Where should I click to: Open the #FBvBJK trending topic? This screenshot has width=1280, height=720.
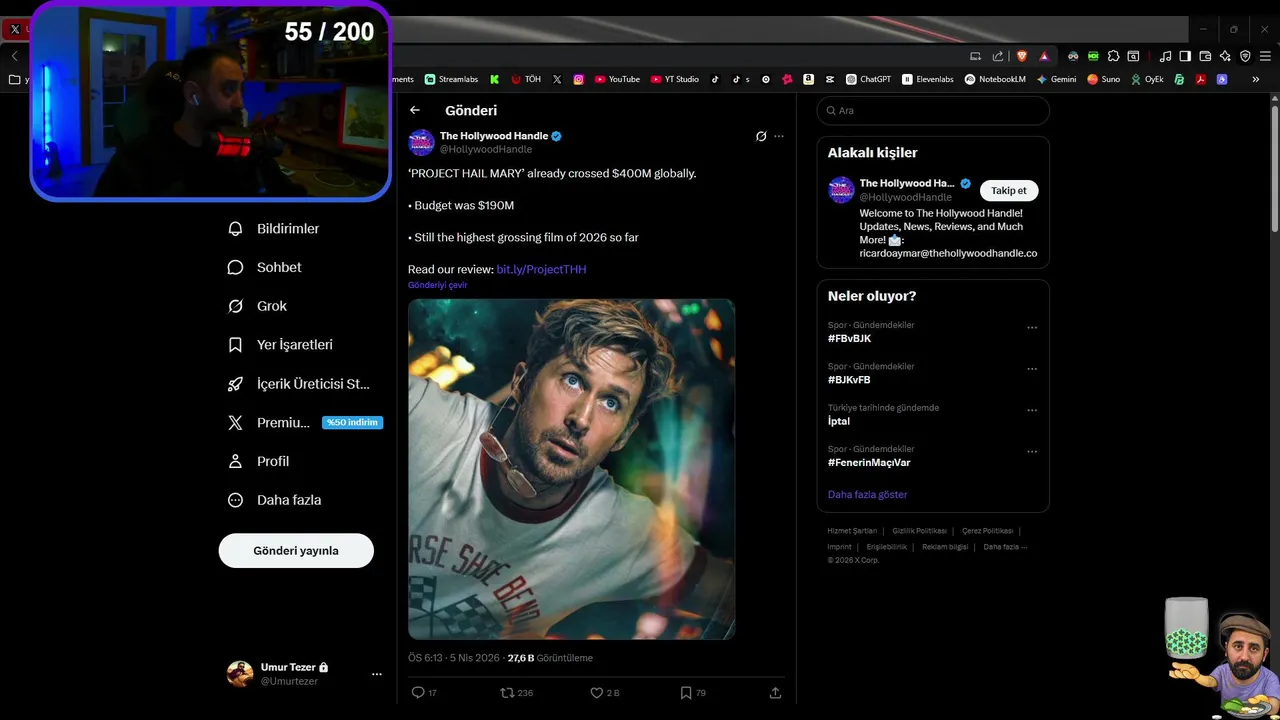[x=849, y=338]
